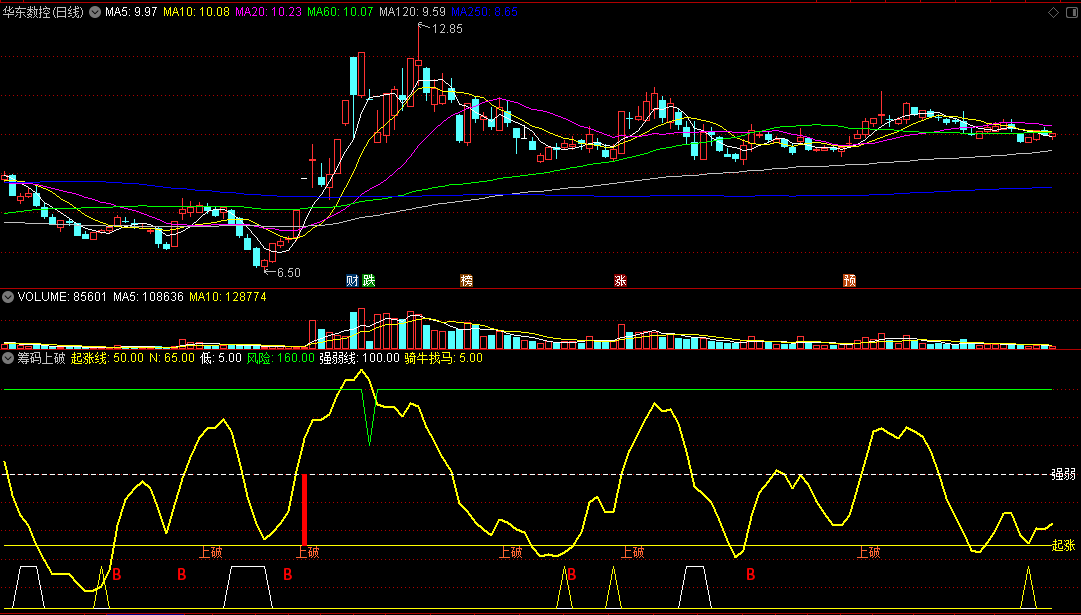Select the 华东数控(日线) chart title

coord(45,12)
